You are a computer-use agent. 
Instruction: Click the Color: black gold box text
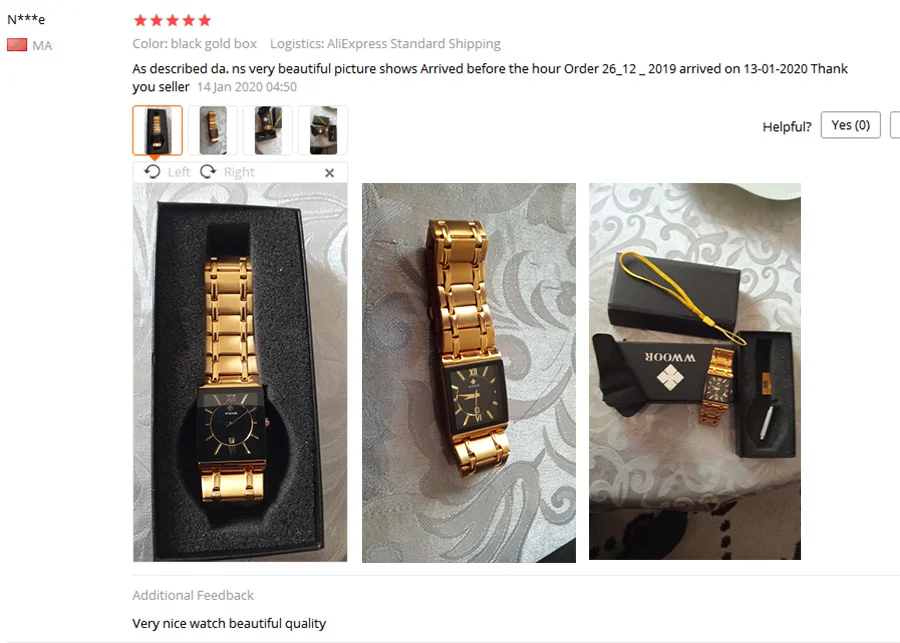195,44
